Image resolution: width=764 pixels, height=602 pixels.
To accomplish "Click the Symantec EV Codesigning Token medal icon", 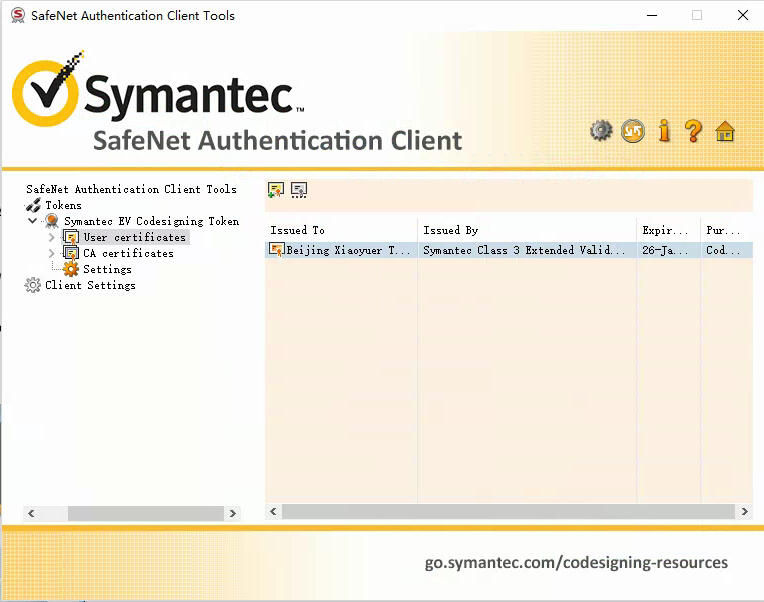I will (x=52, y=221).
